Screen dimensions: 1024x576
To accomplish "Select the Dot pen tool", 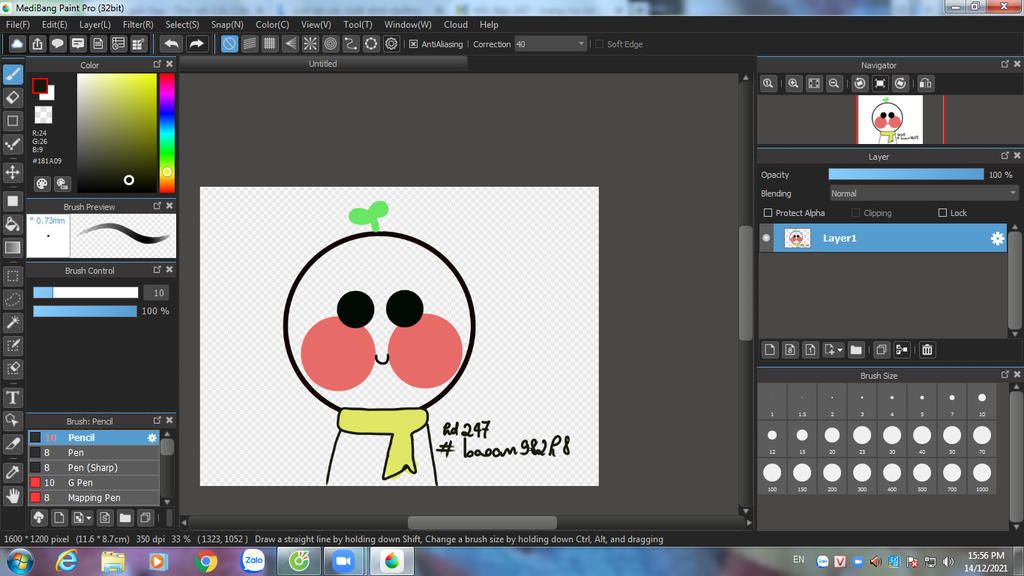I will point(13,144).
